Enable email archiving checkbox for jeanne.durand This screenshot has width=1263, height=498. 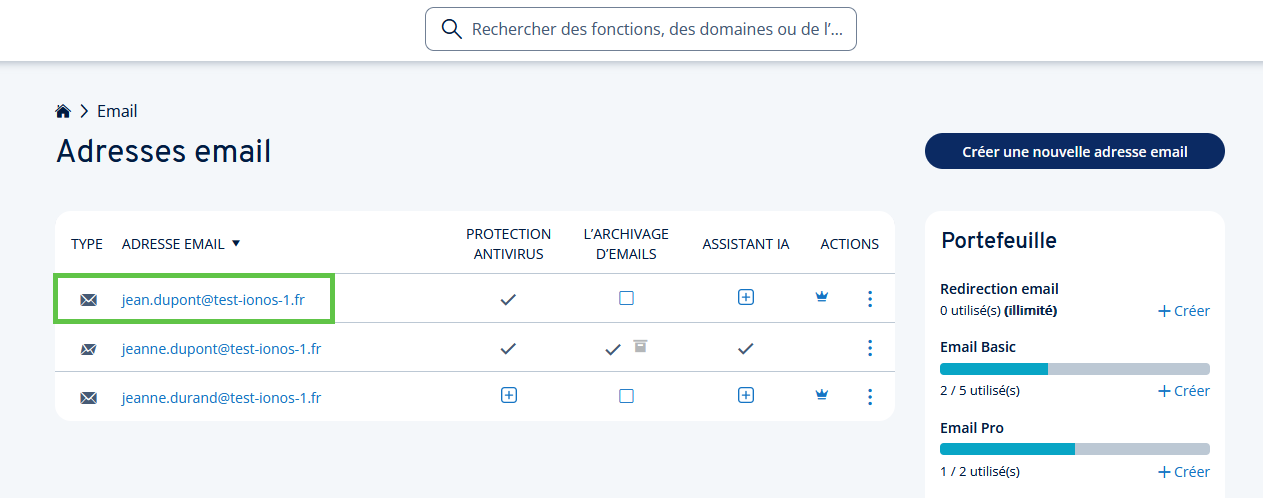(626, 396)
